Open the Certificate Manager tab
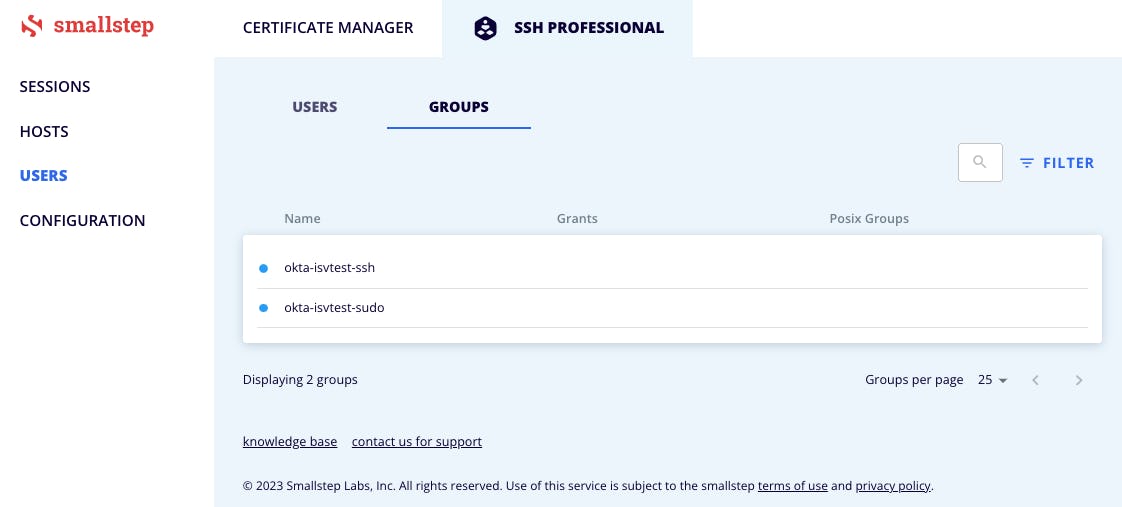The image size is (1122, 507). pyautogui.click(x=328, y=28)
